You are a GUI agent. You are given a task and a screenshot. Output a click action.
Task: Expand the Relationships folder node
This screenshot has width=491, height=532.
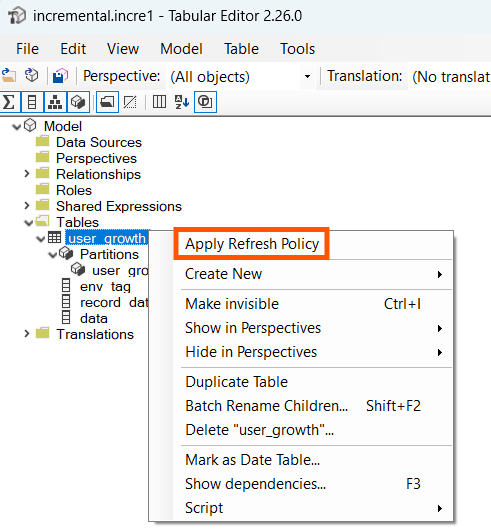pyautogui.click(x=27, y=174)
